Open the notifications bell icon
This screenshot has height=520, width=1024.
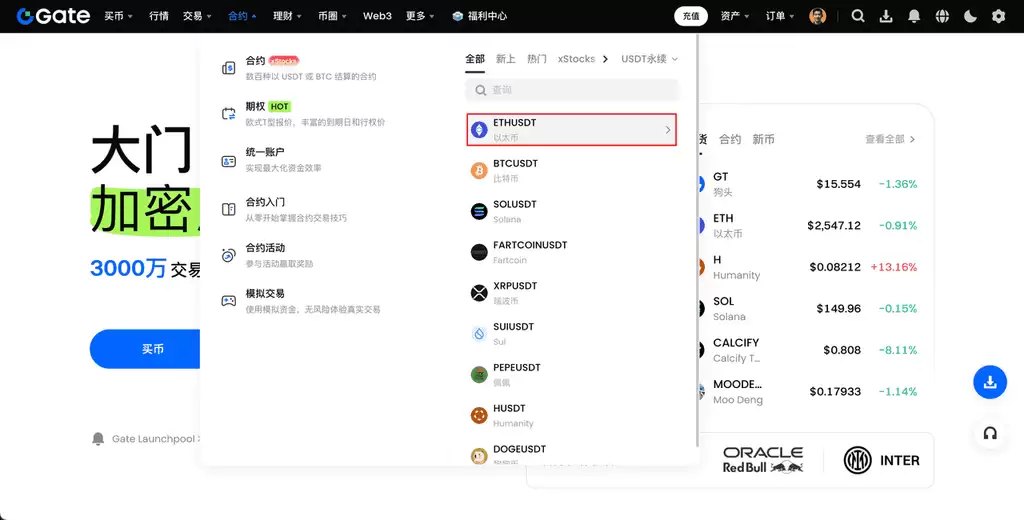click(914, 16)
